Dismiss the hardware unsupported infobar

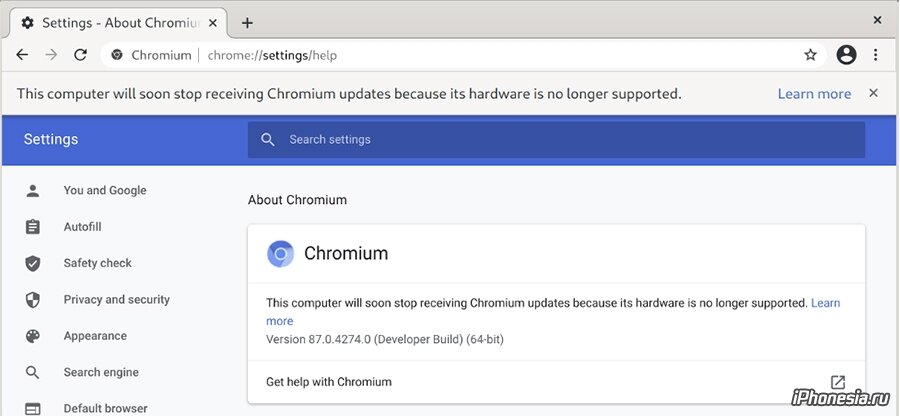tap(873, 93)
